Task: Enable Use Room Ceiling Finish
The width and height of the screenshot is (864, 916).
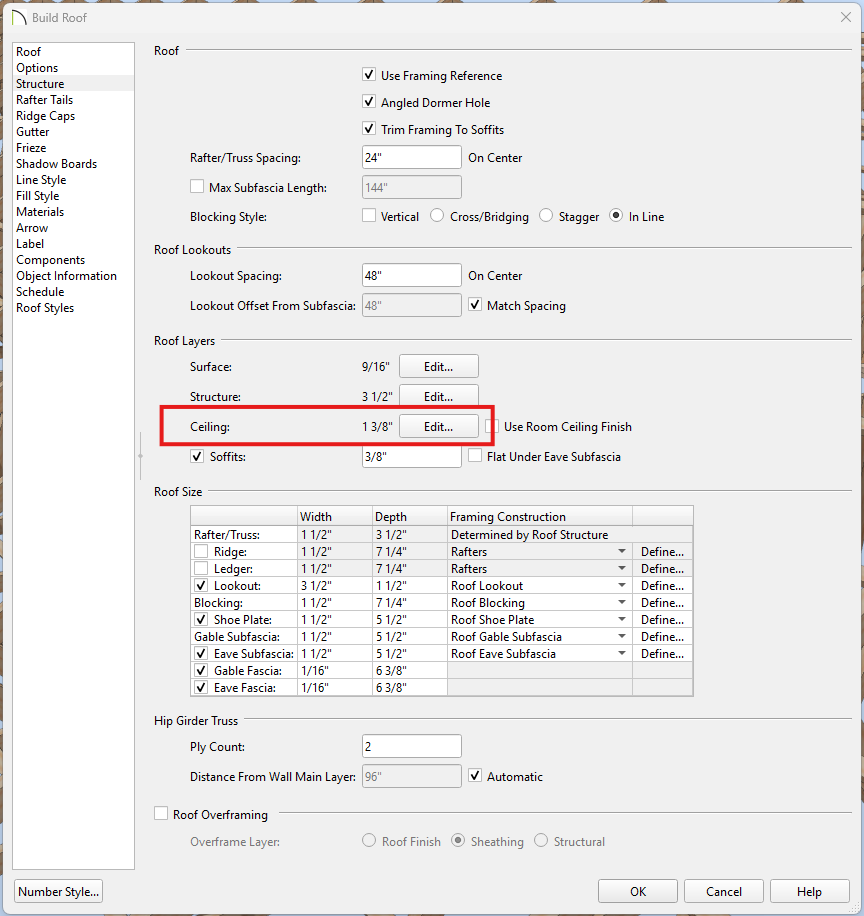Action: coord(494,426)
